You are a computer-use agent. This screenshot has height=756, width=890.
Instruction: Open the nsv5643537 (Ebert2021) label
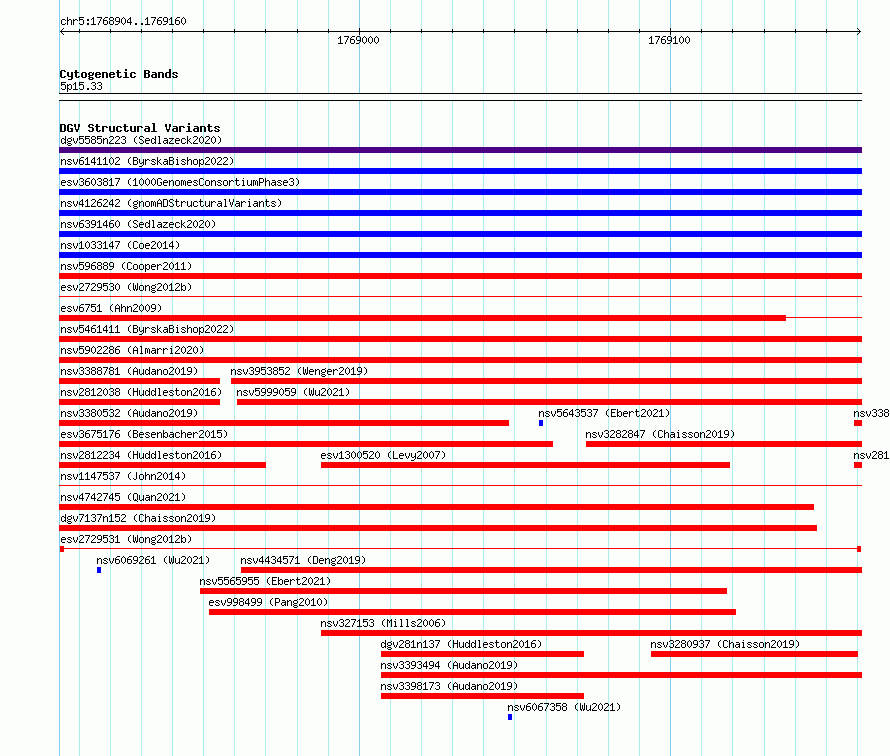click(x=604, y=413)
